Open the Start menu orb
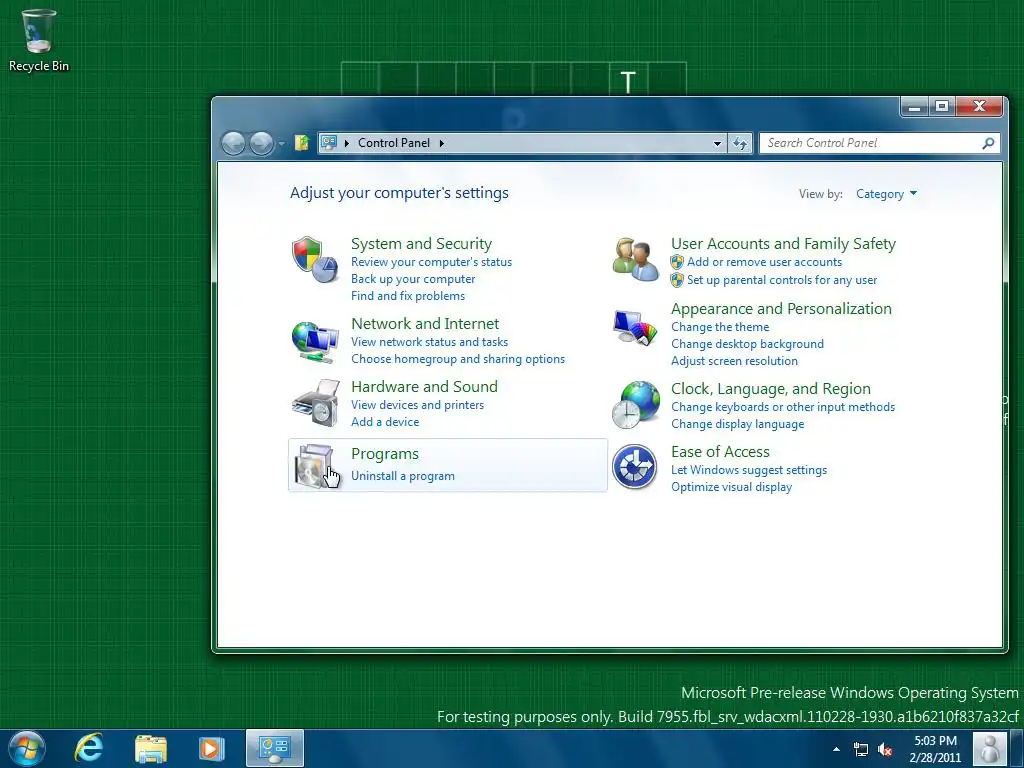Viewport: 1024px width, 768px height. coord(27,748)
